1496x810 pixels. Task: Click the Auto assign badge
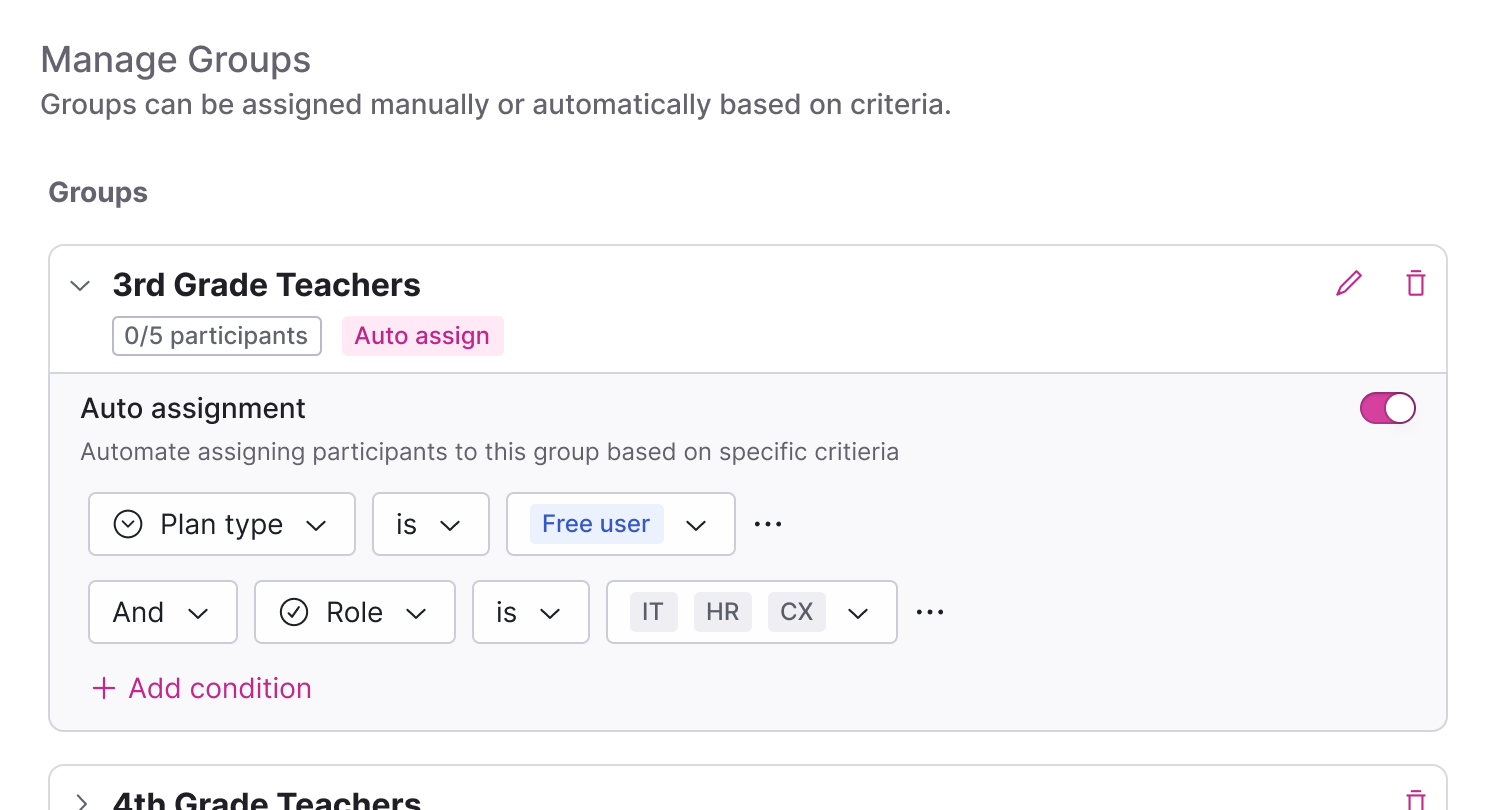click(x=422, y=336)
